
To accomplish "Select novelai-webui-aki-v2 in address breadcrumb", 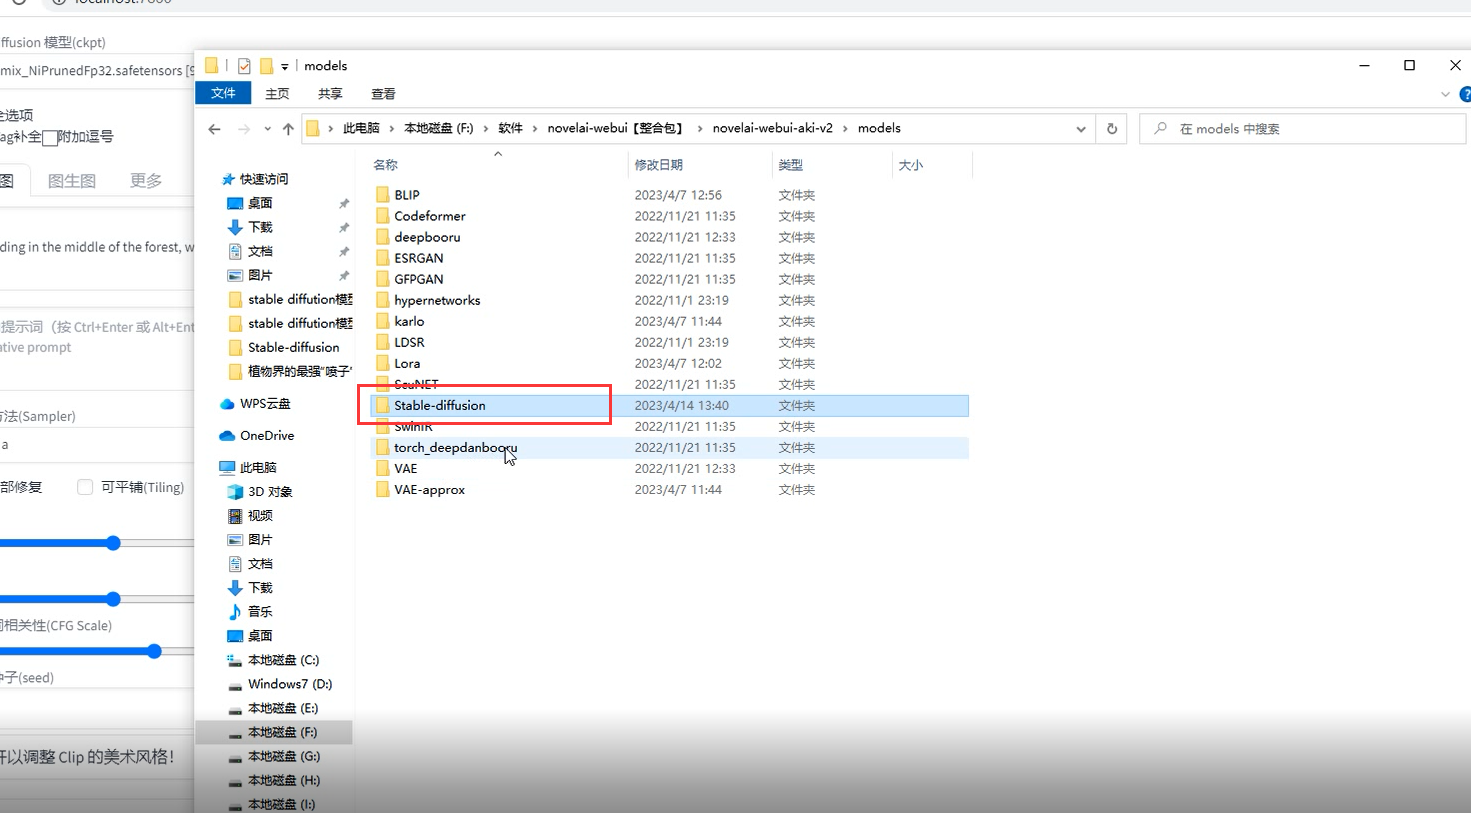I will point(772,128).
